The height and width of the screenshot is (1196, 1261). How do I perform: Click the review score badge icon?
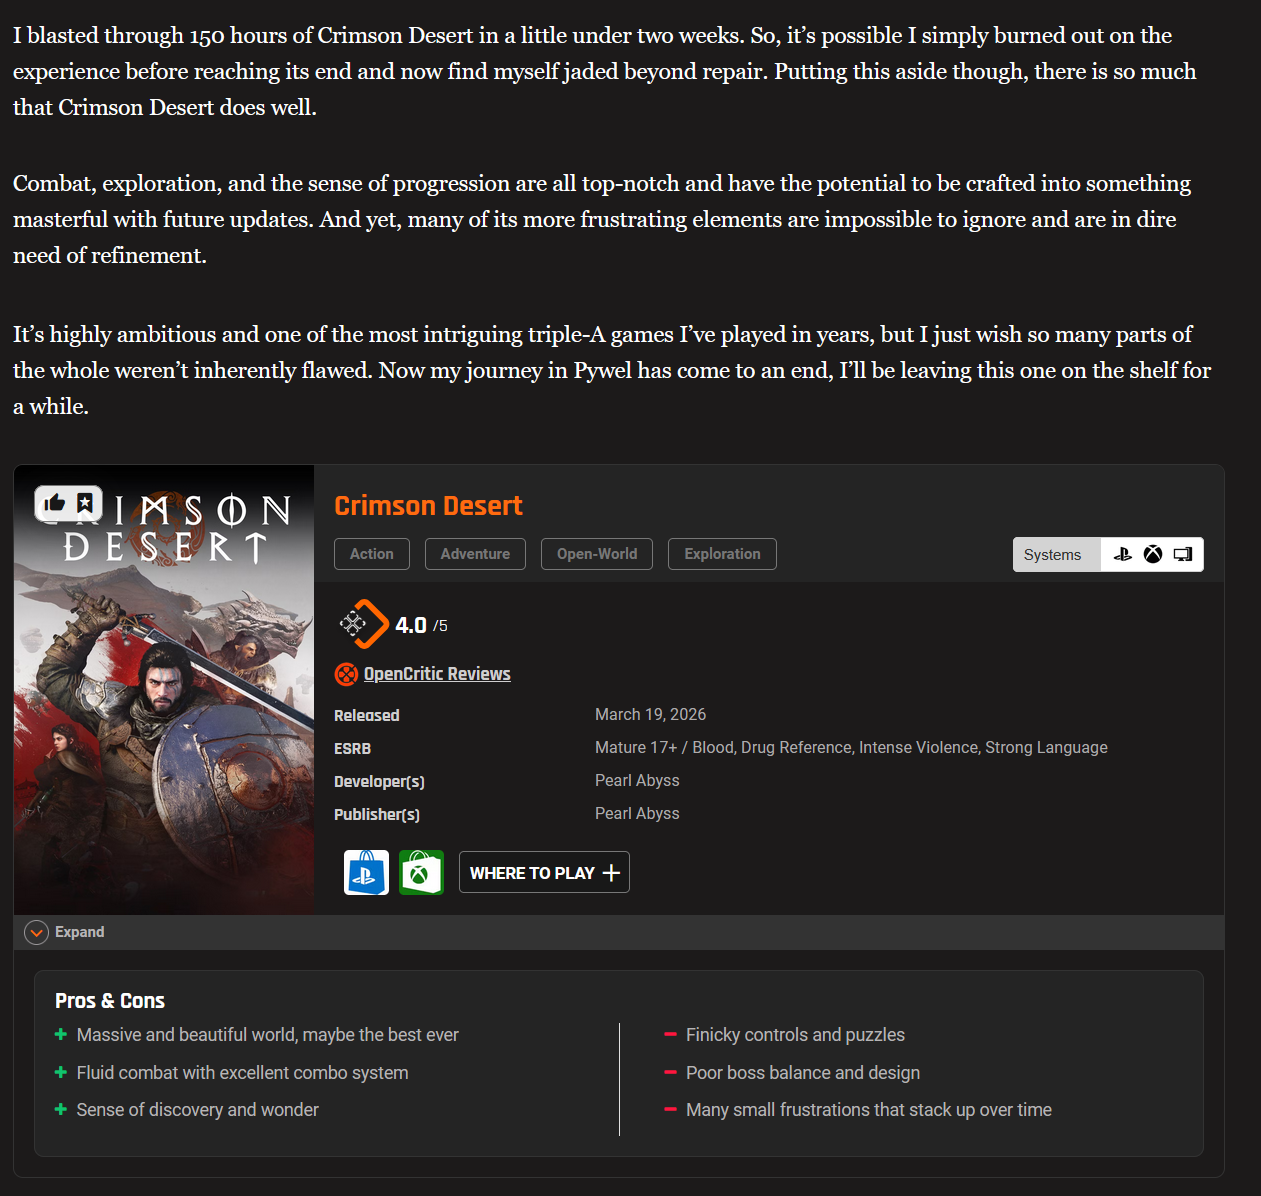click(x=363, y=624)
